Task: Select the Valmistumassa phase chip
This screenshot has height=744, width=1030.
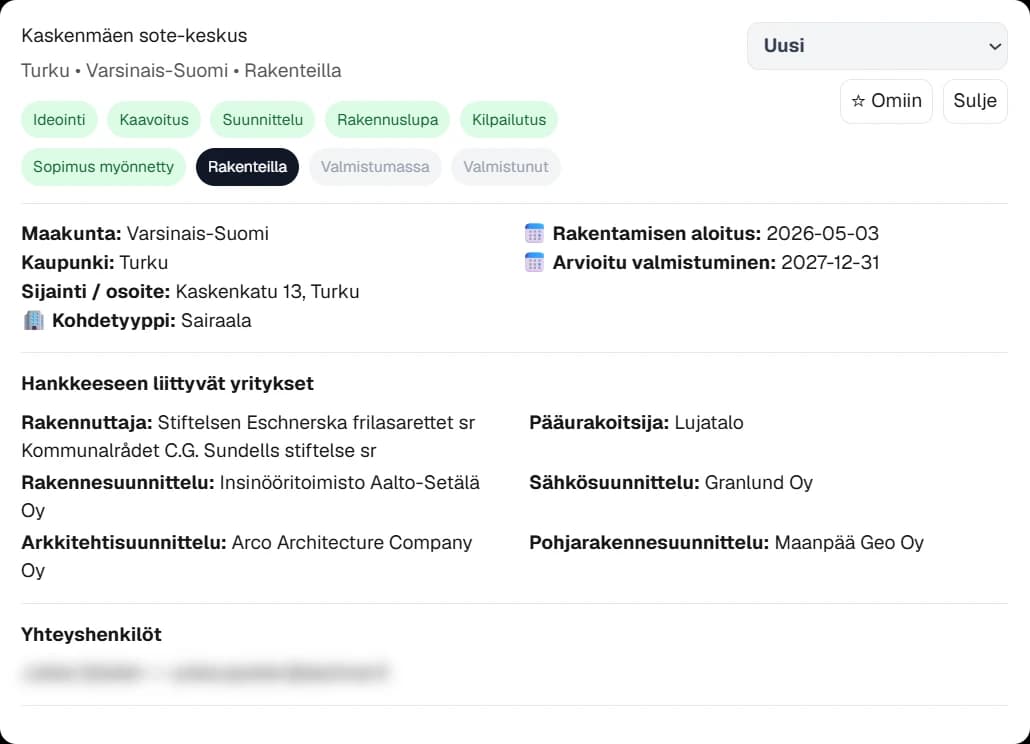Action: click(x=375, y=167)
